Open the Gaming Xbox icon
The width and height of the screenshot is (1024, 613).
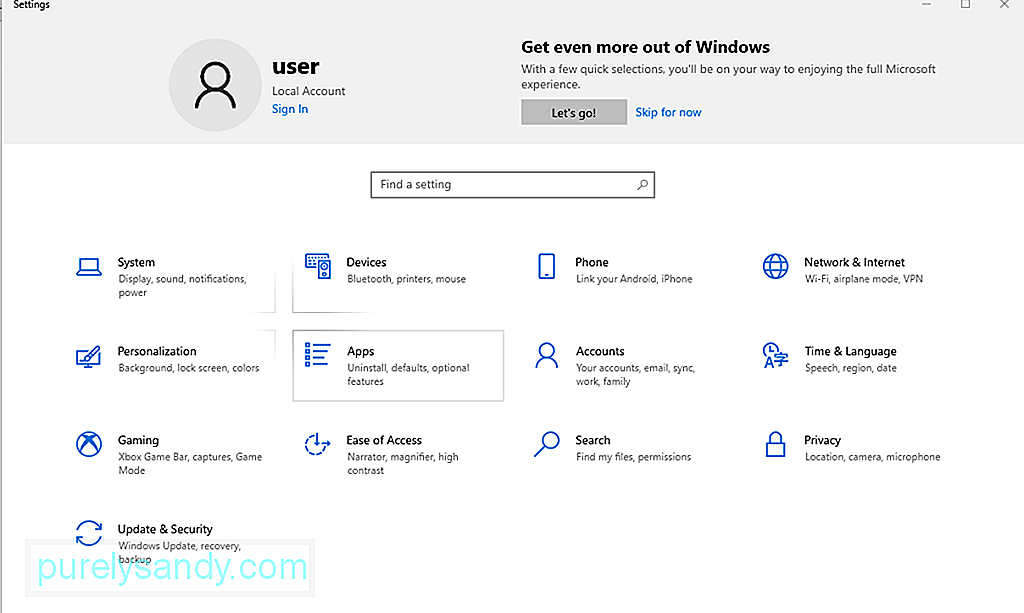[x=89, y=445]
